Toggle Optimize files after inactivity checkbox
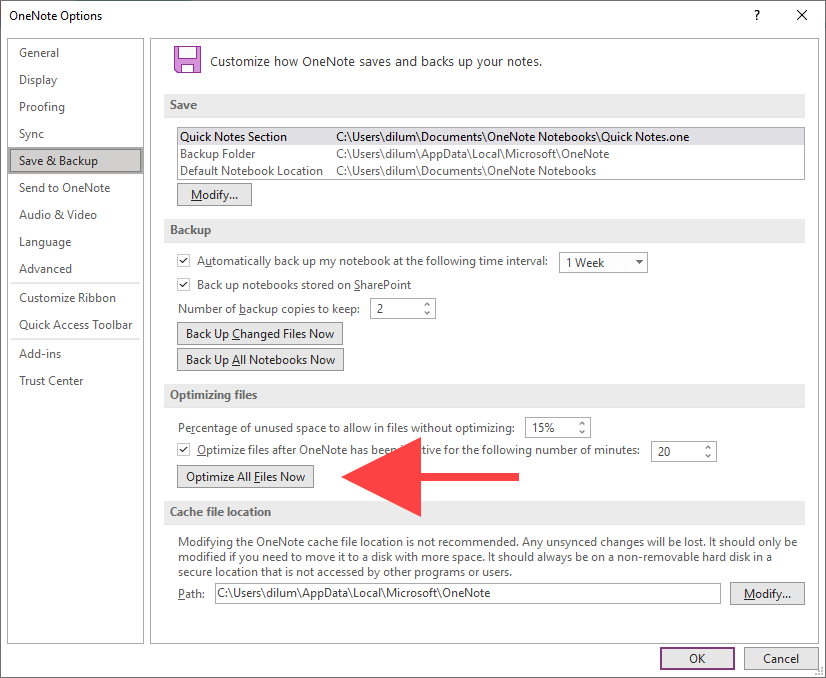The width and height of the screenshot is (826, 678). 183,450
